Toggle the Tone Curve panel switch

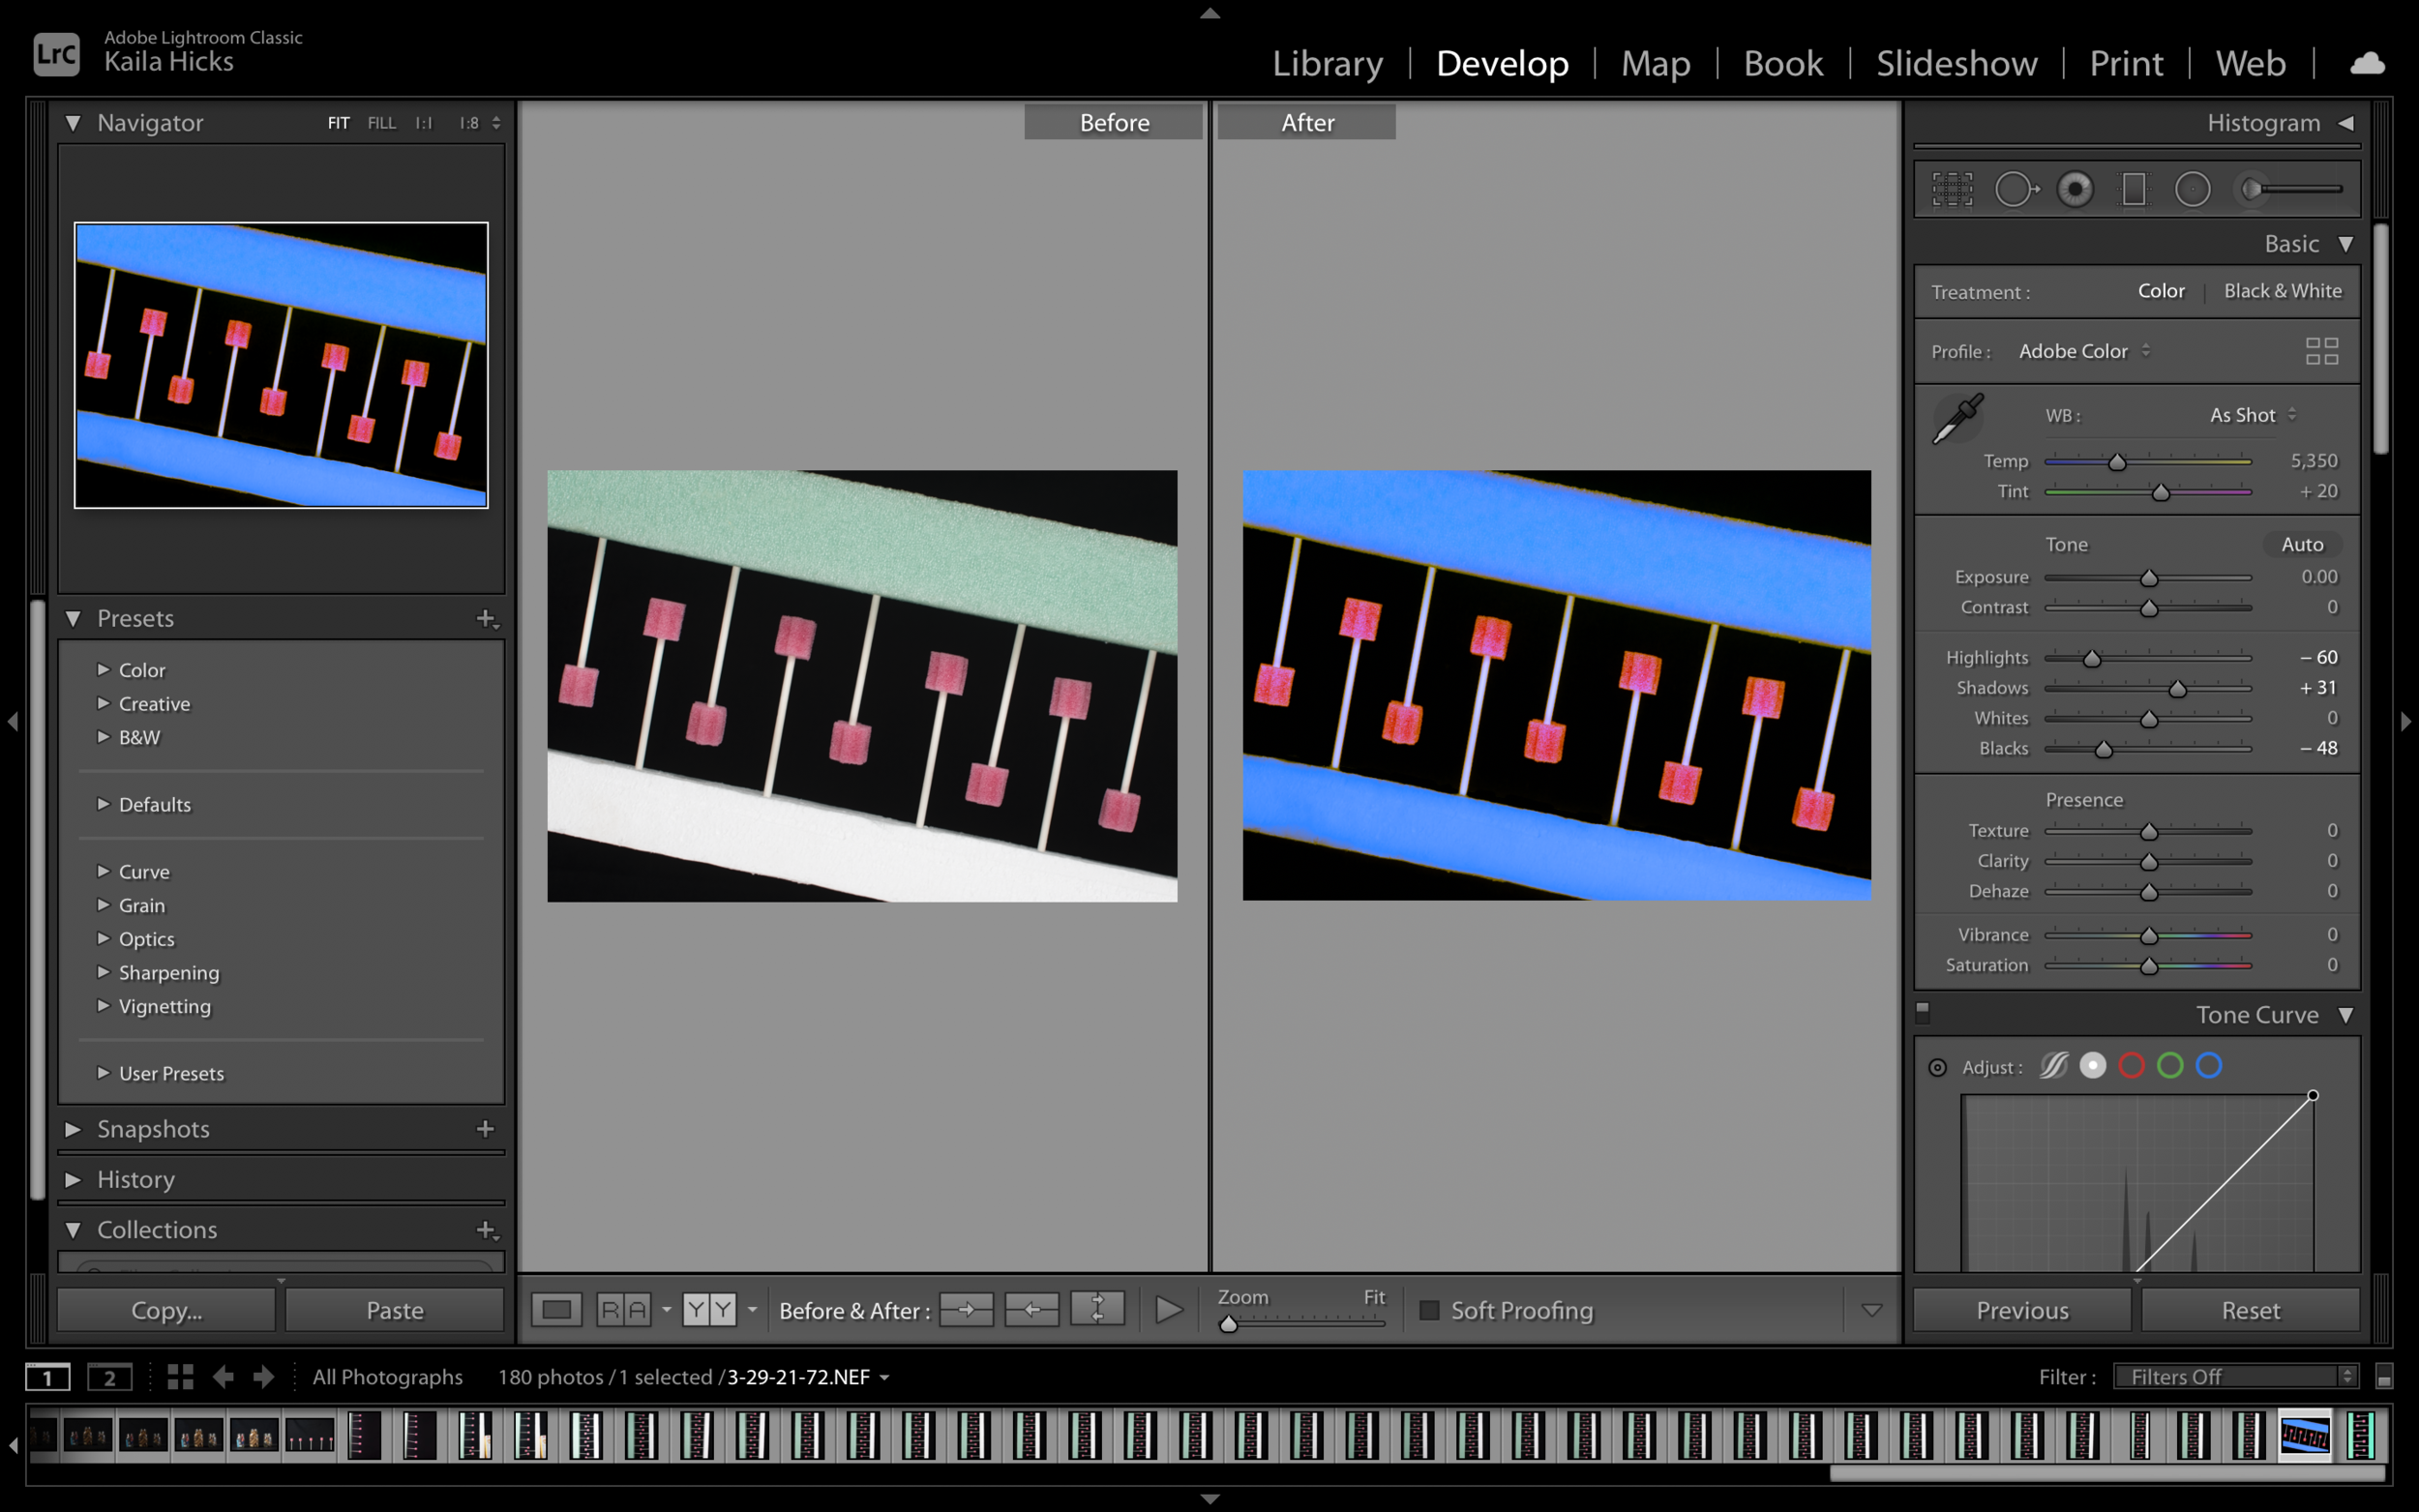[1922, 1013]
